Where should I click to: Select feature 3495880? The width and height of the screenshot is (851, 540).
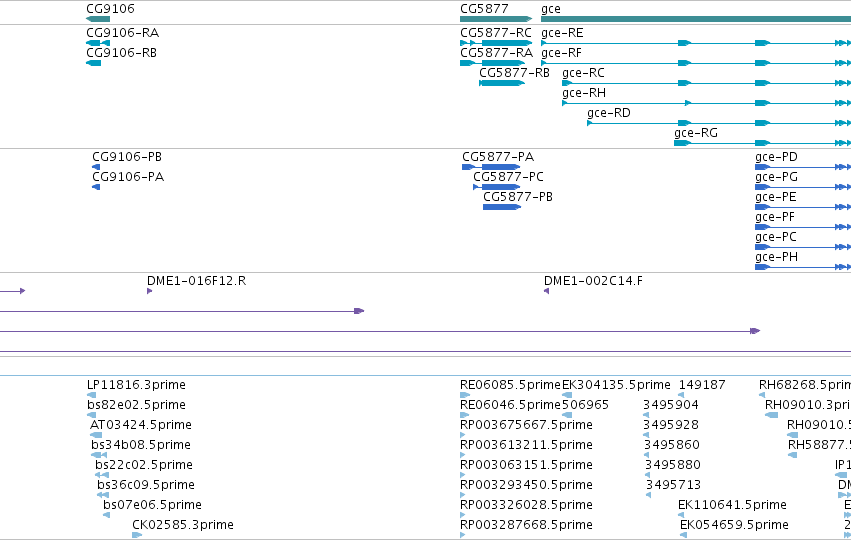(673, 465)
